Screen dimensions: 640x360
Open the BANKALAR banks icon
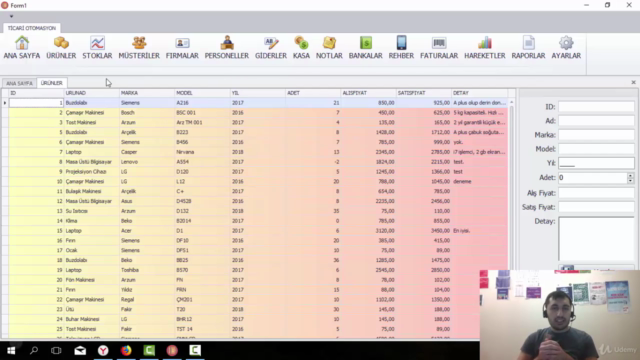365,48
